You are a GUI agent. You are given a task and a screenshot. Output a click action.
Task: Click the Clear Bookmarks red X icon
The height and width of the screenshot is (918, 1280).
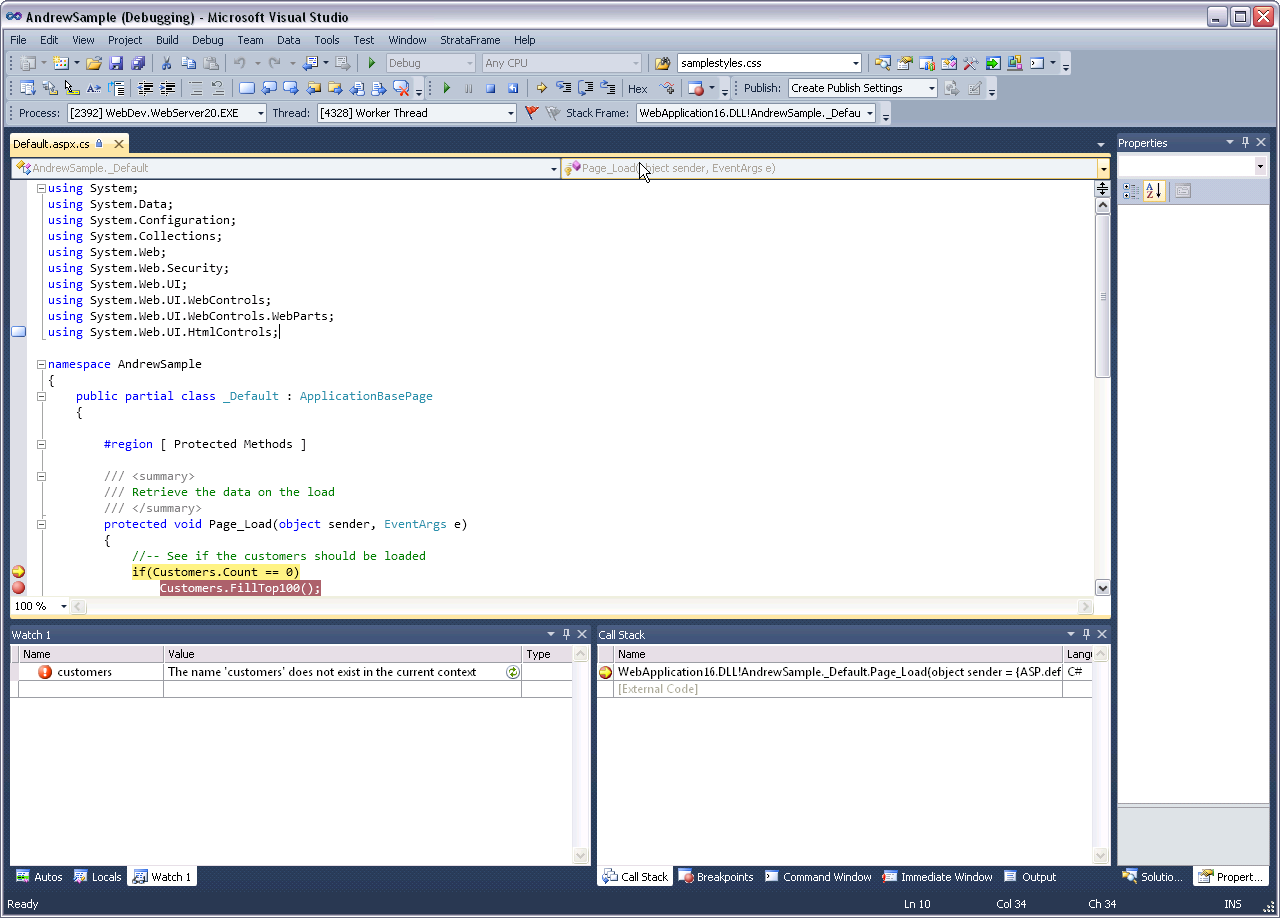click(x=401, y=88)
